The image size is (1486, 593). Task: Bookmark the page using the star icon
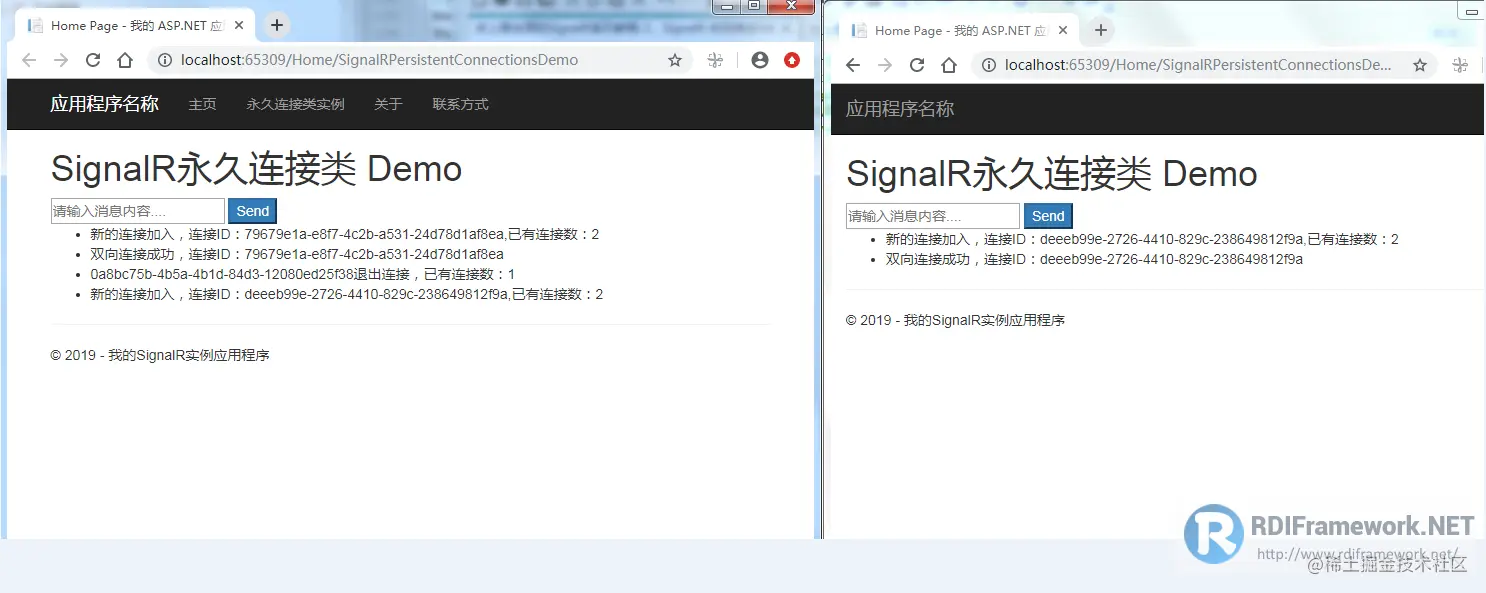coord(675,59)
